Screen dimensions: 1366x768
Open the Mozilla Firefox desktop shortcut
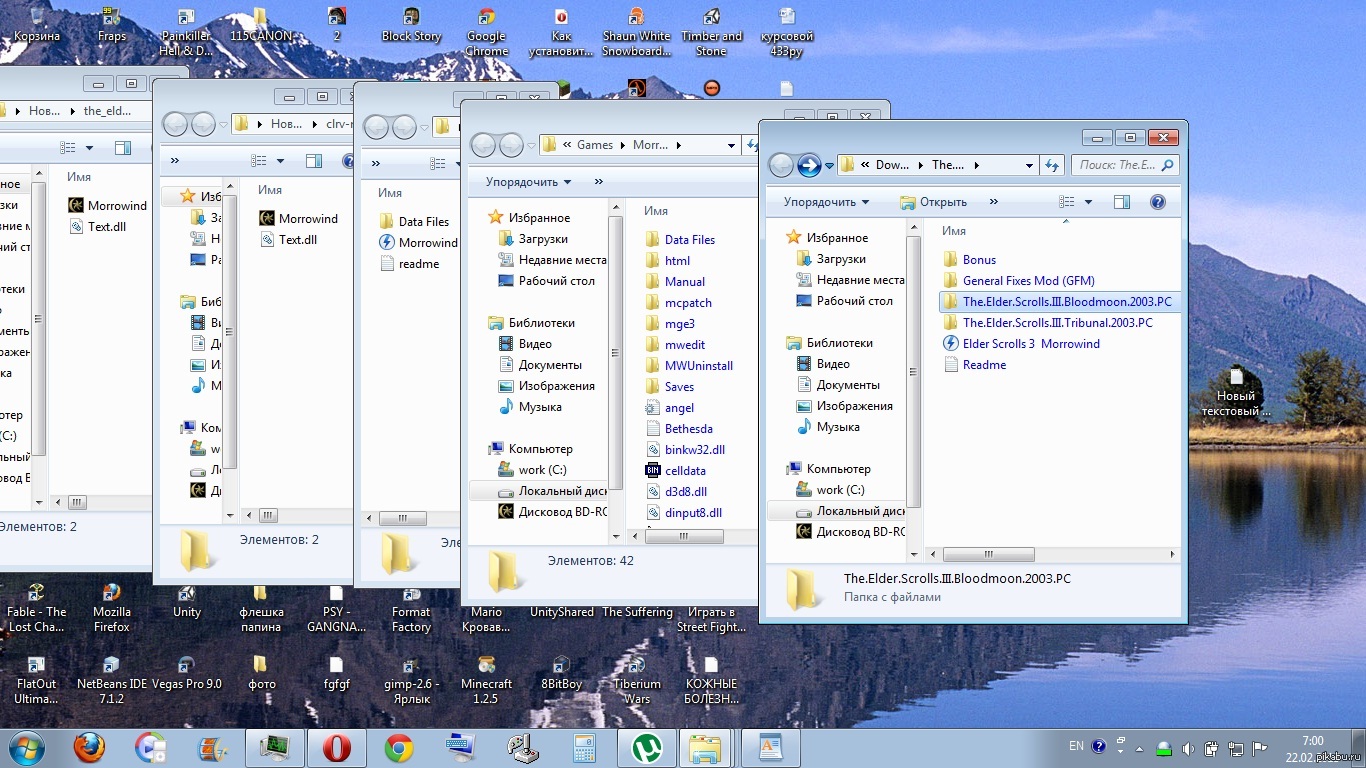[112, 608]
